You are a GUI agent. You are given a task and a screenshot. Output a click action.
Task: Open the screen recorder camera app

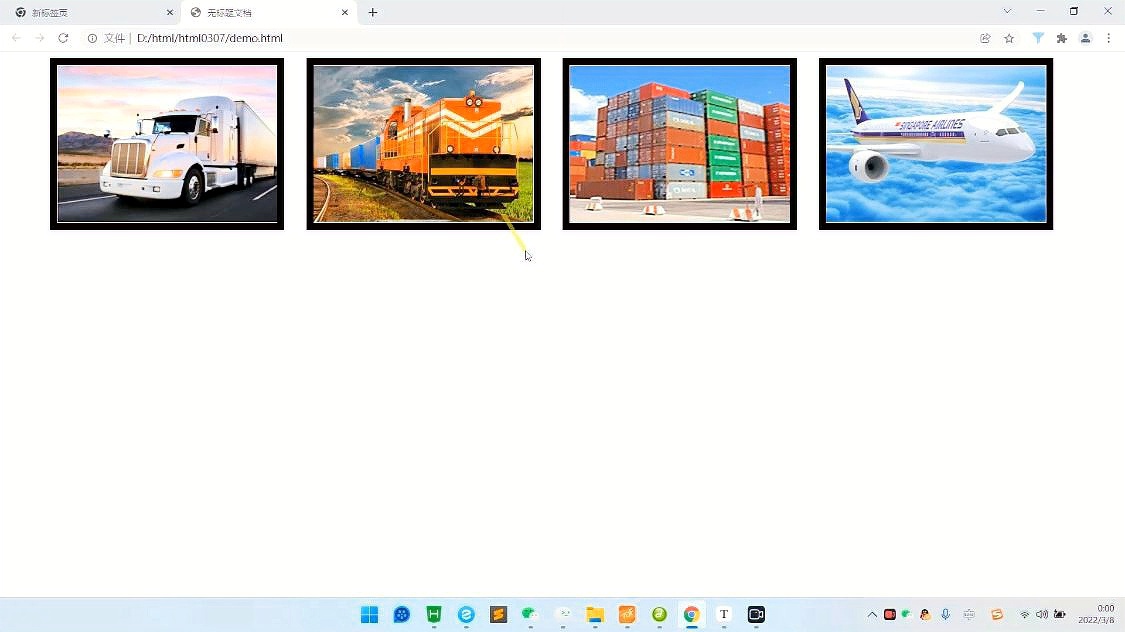pyautogui.click(x=756, y=615)
